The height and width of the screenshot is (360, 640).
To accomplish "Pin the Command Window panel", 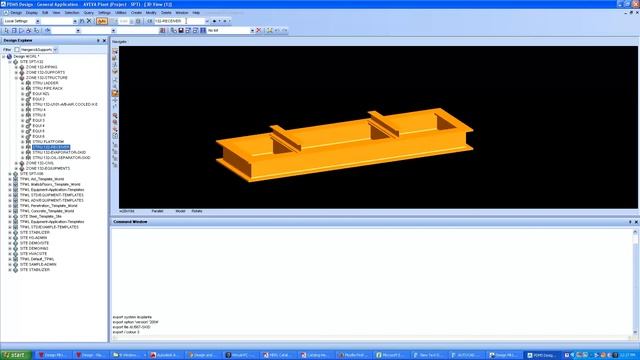I will pos(630,222).
